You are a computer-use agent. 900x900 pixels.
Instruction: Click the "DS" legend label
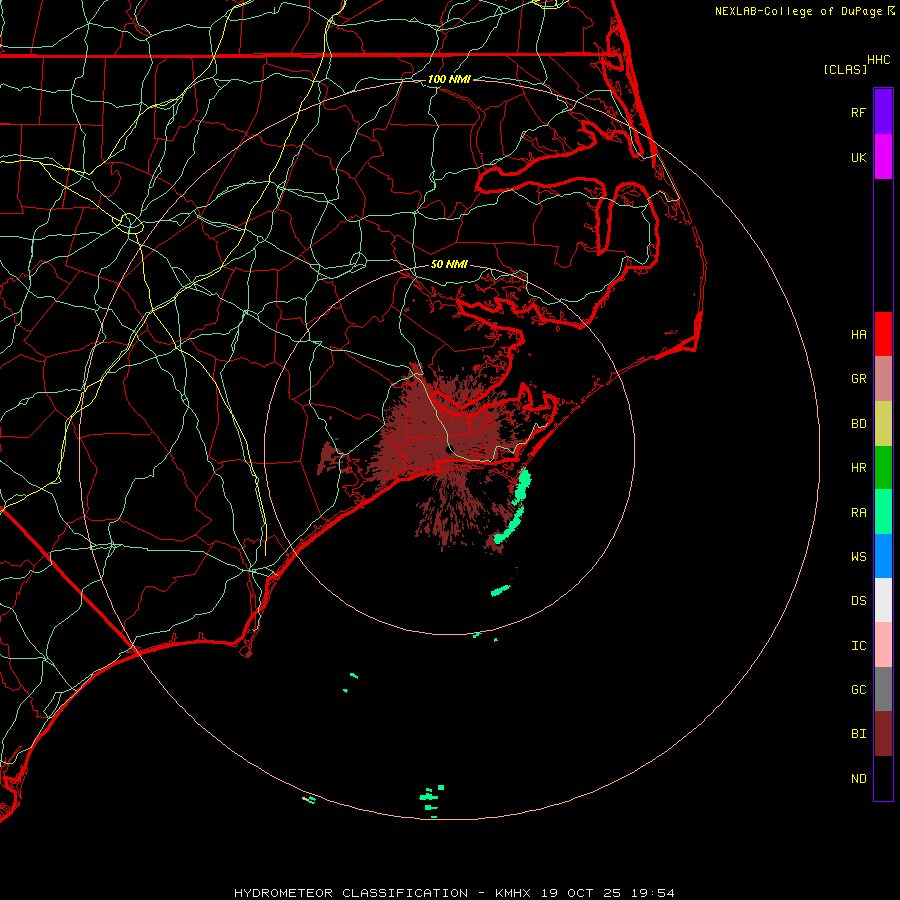point(858,600)
